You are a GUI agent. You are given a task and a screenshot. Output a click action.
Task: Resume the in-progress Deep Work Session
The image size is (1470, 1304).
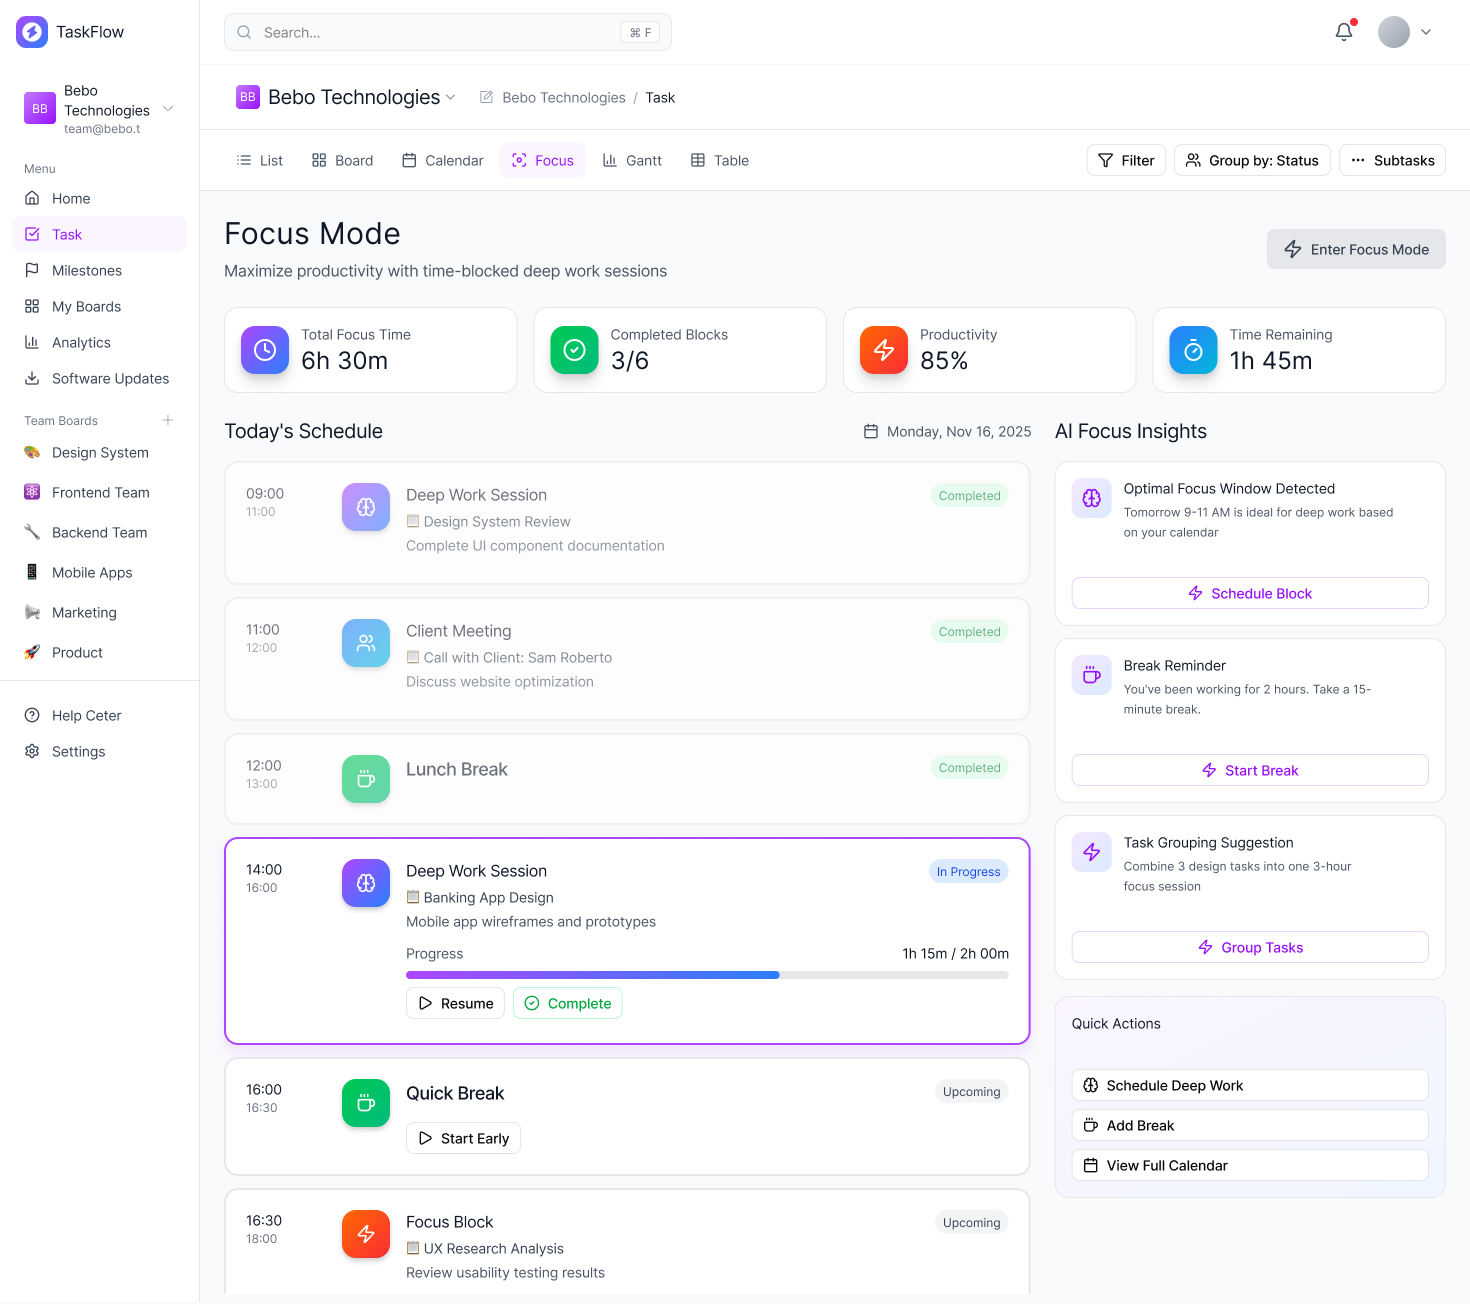click(x=455, y=1003)
